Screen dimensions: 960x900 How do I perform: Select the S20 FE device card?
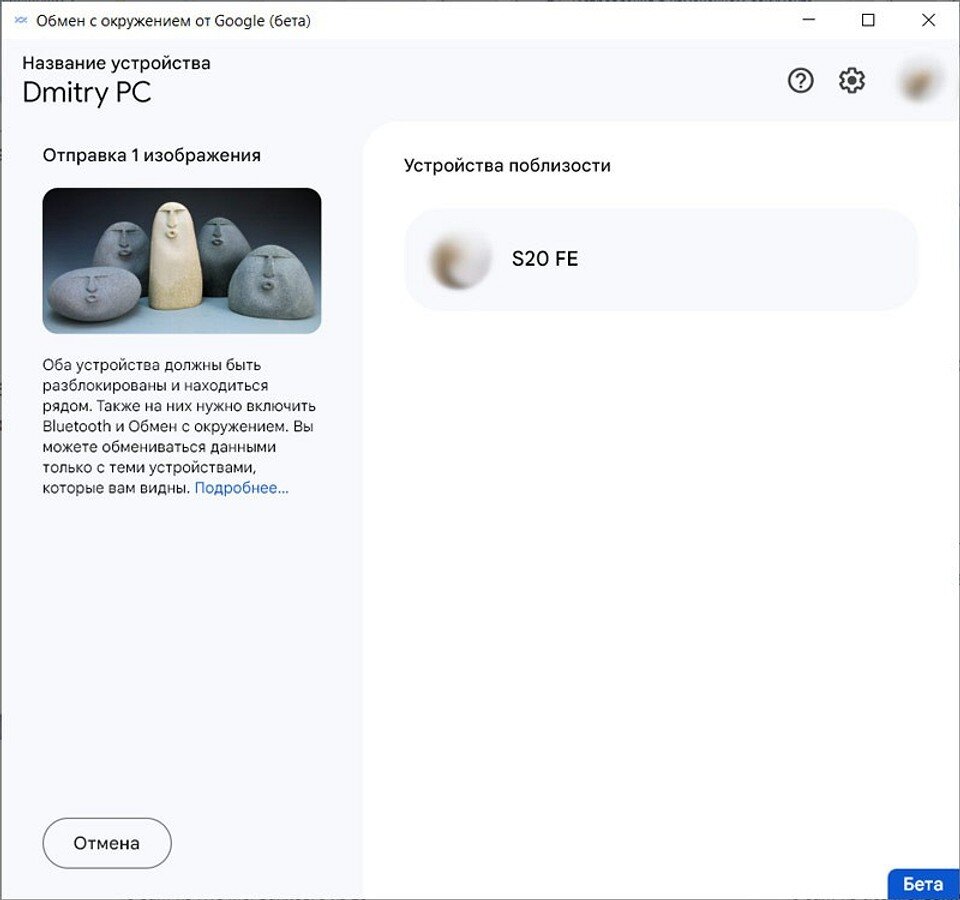[661, 259]
